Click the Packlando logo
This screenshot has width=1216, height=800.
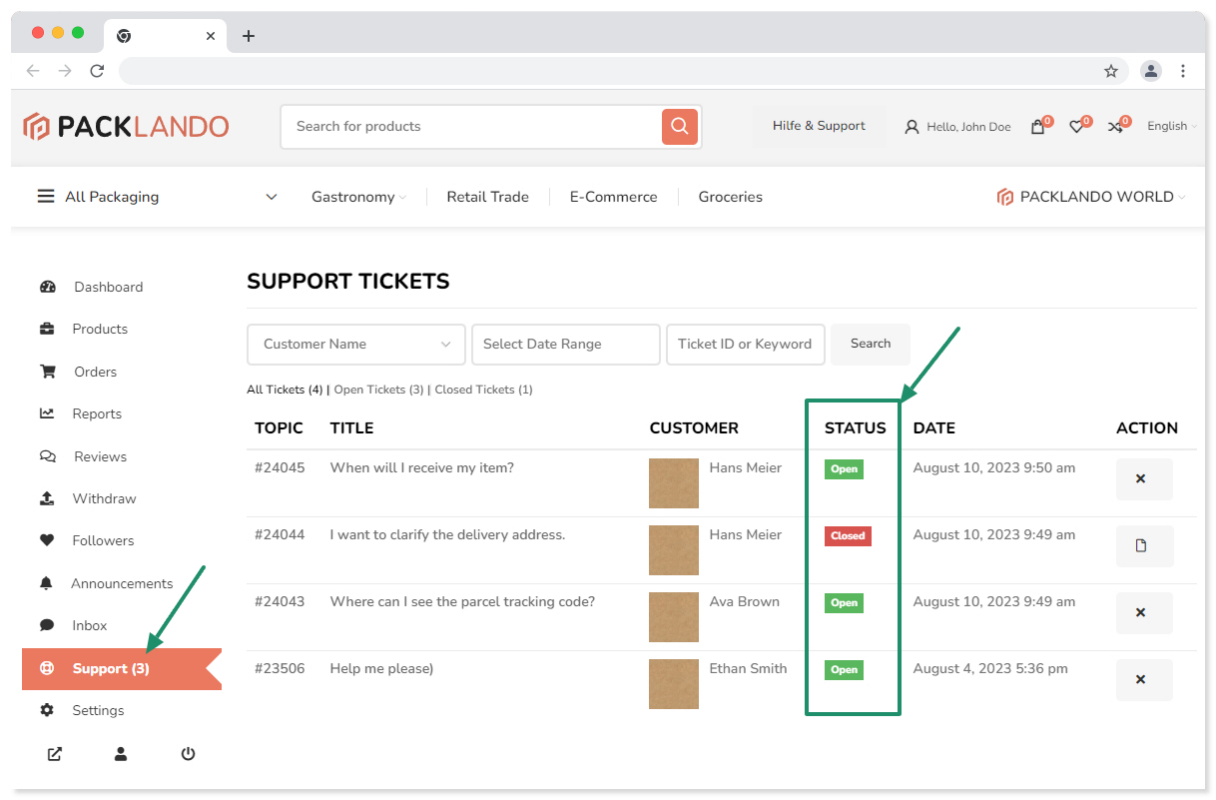click(x=127, y=126)
